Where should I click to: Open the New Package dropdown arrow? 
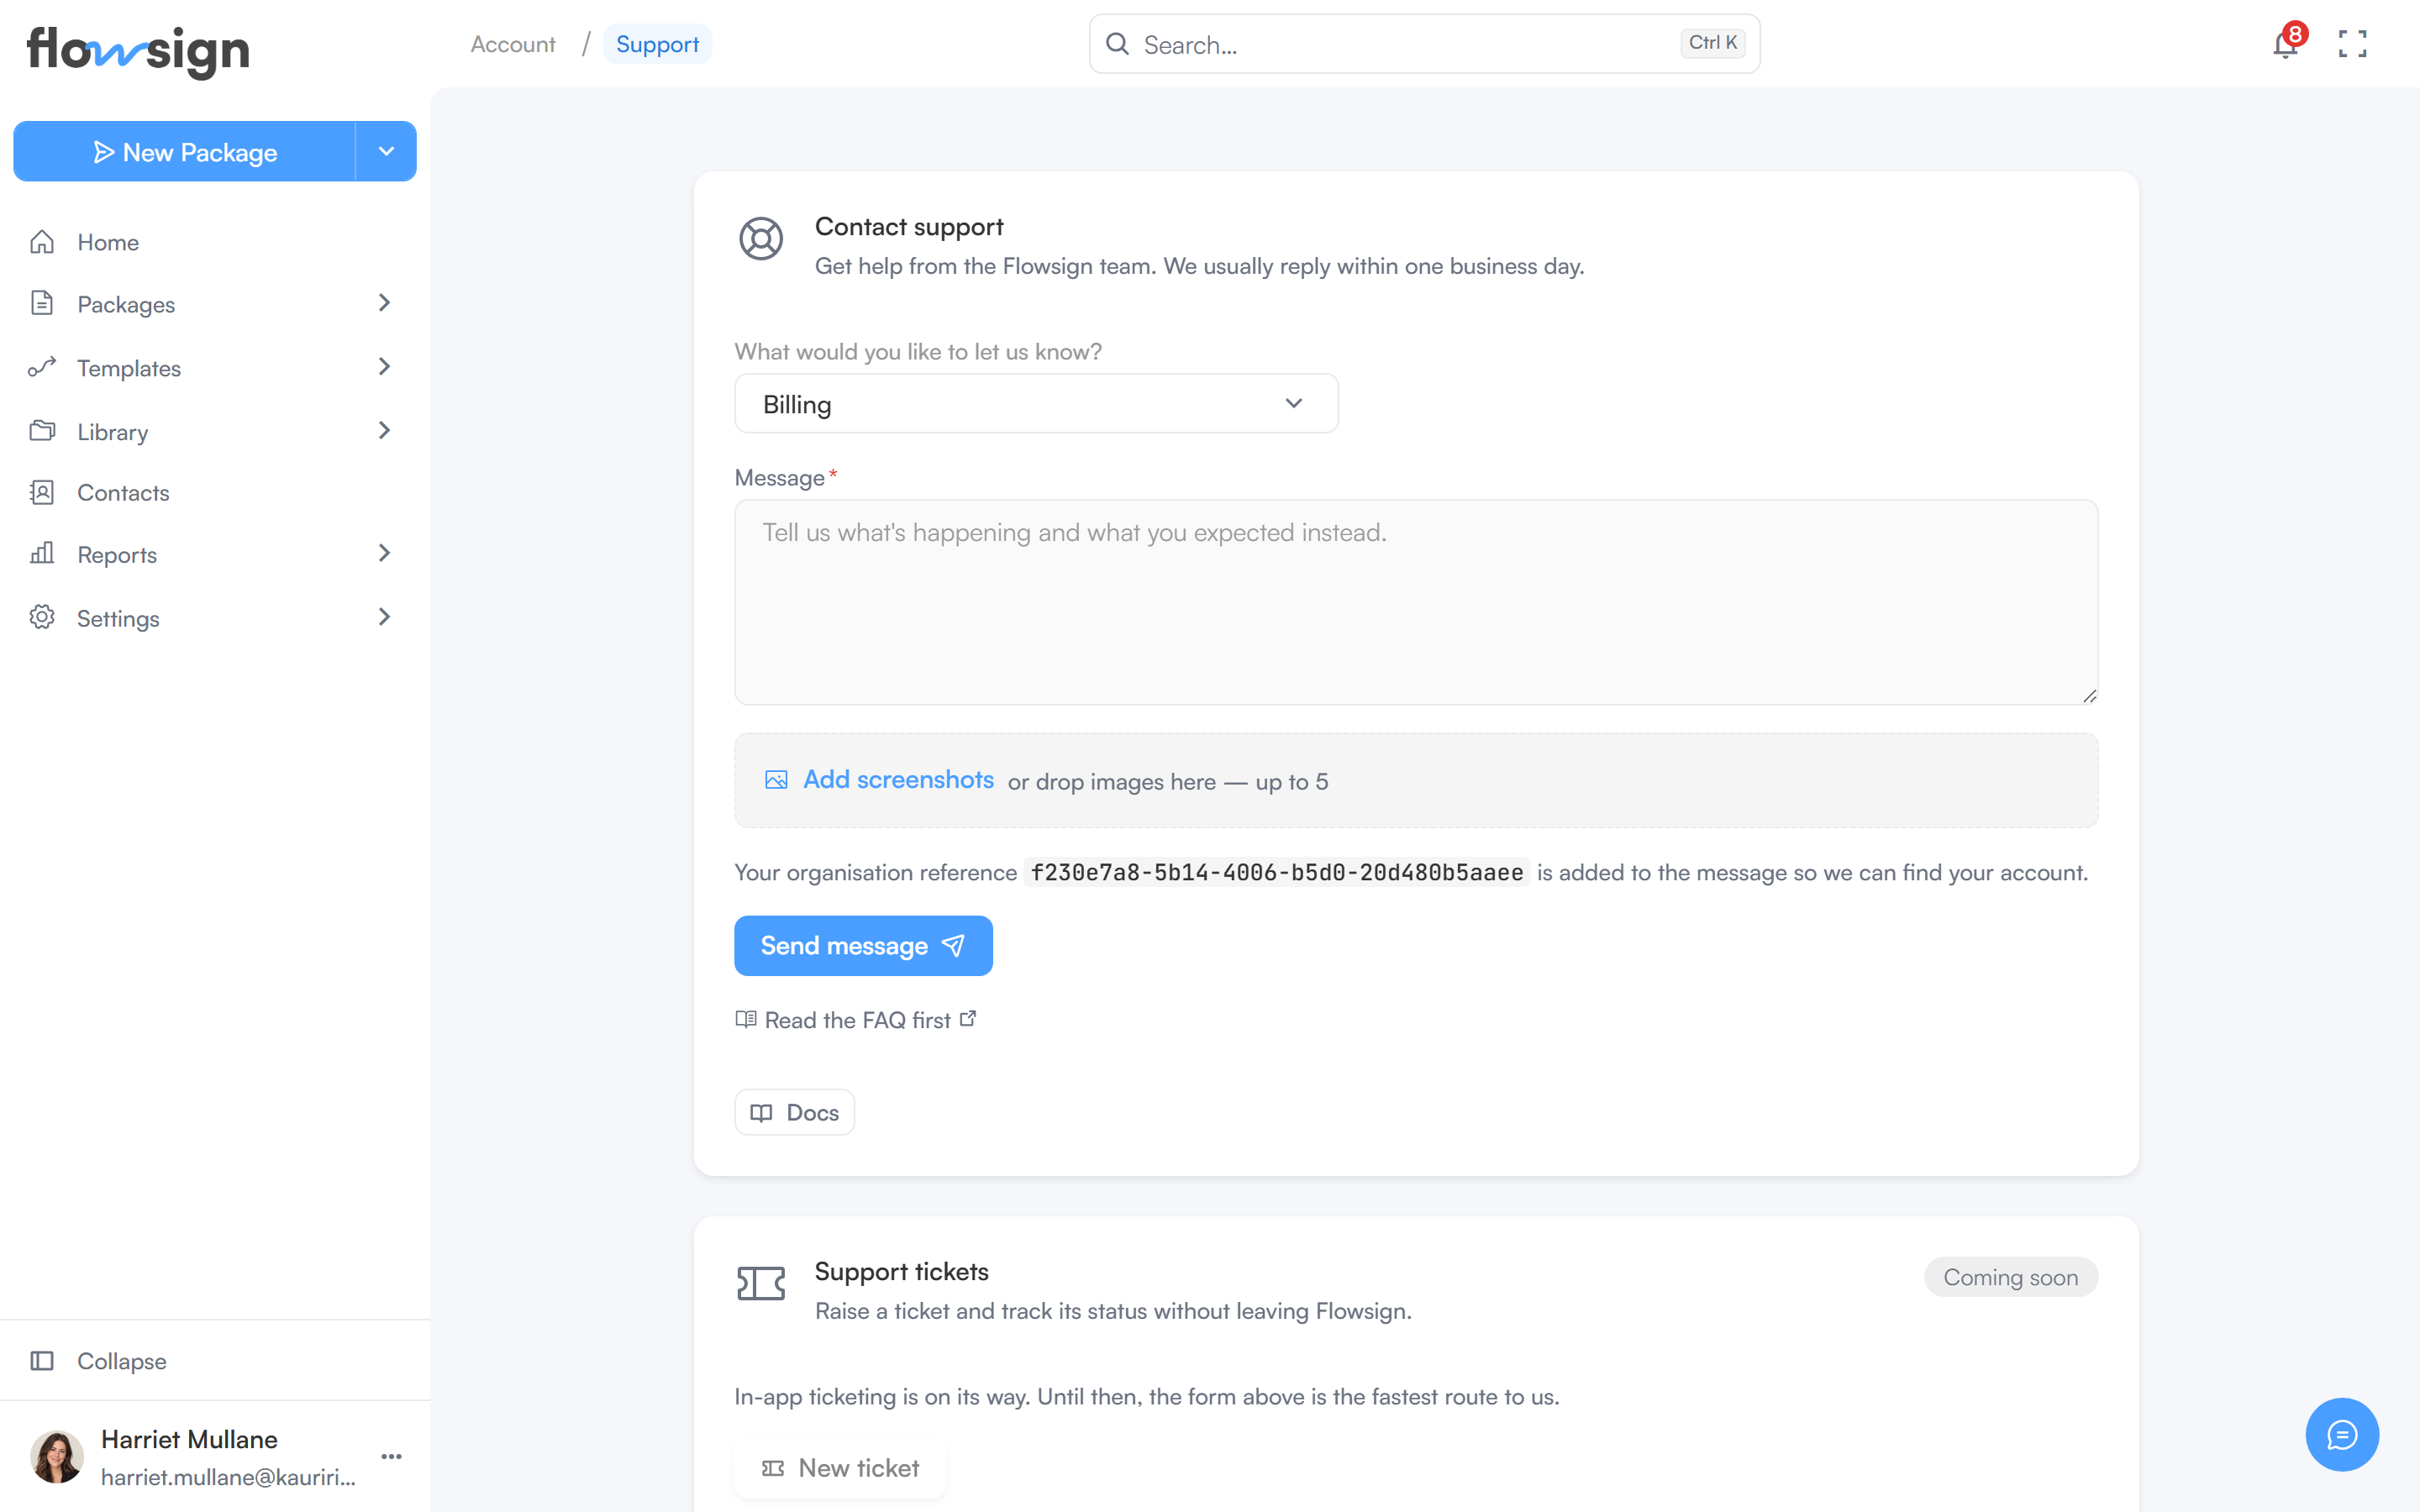[x=386, y=152]
